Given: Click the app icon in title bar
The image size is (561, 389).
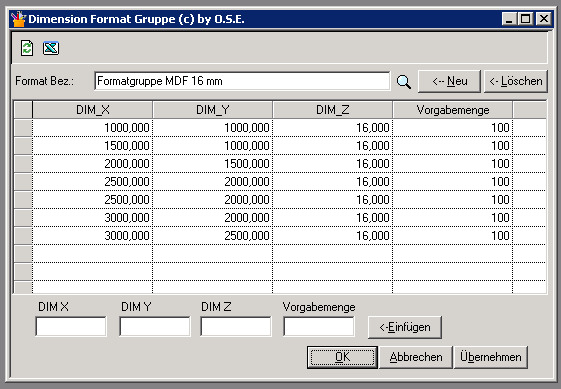Looking at the screenshot, I should pyautogui.click(x=18, y=19).
